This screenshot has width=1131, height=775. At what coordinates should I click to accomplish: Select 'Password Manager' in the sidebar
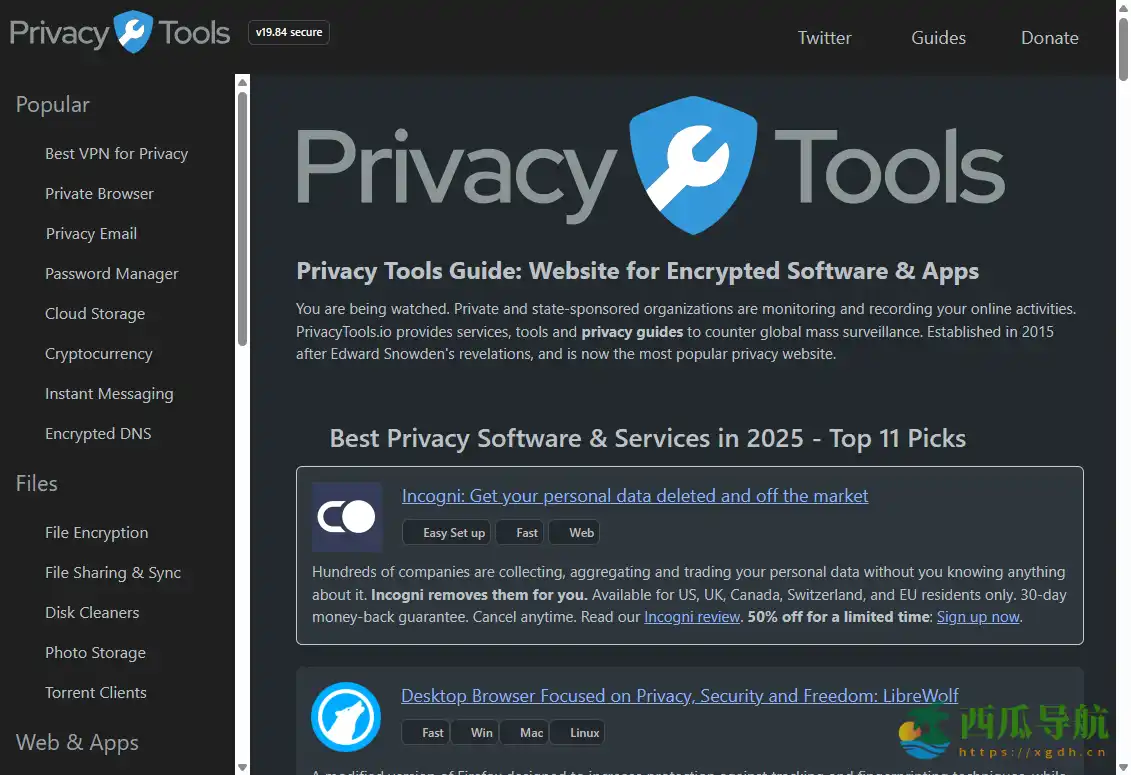click(x=111, y=273)
